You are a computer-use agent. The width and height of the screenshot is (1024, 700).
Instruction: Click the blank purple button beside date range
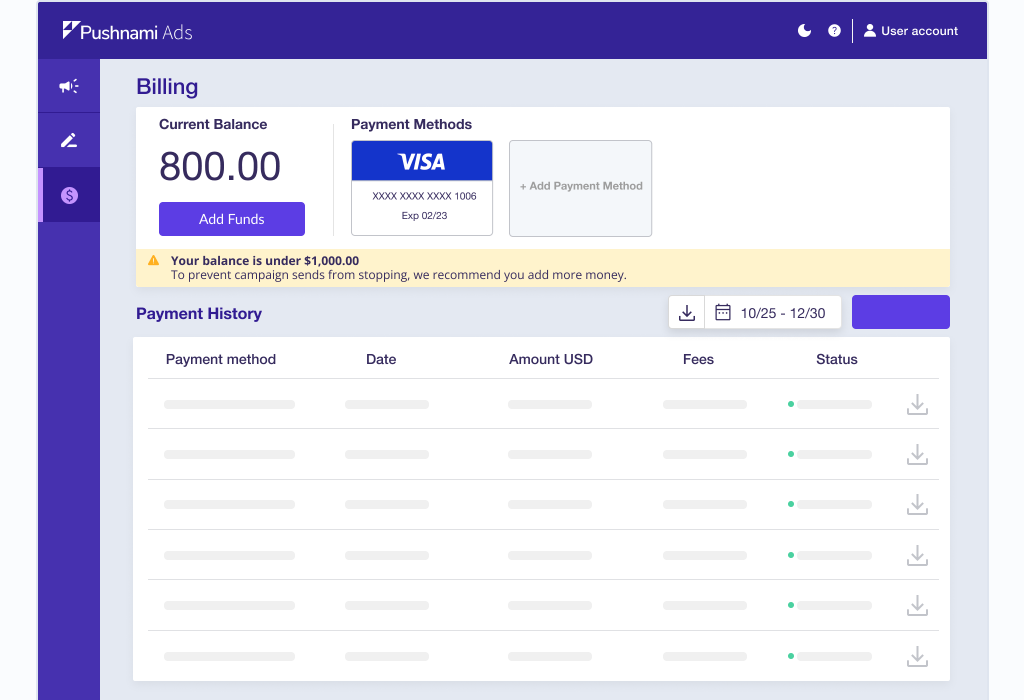(900, 312)
